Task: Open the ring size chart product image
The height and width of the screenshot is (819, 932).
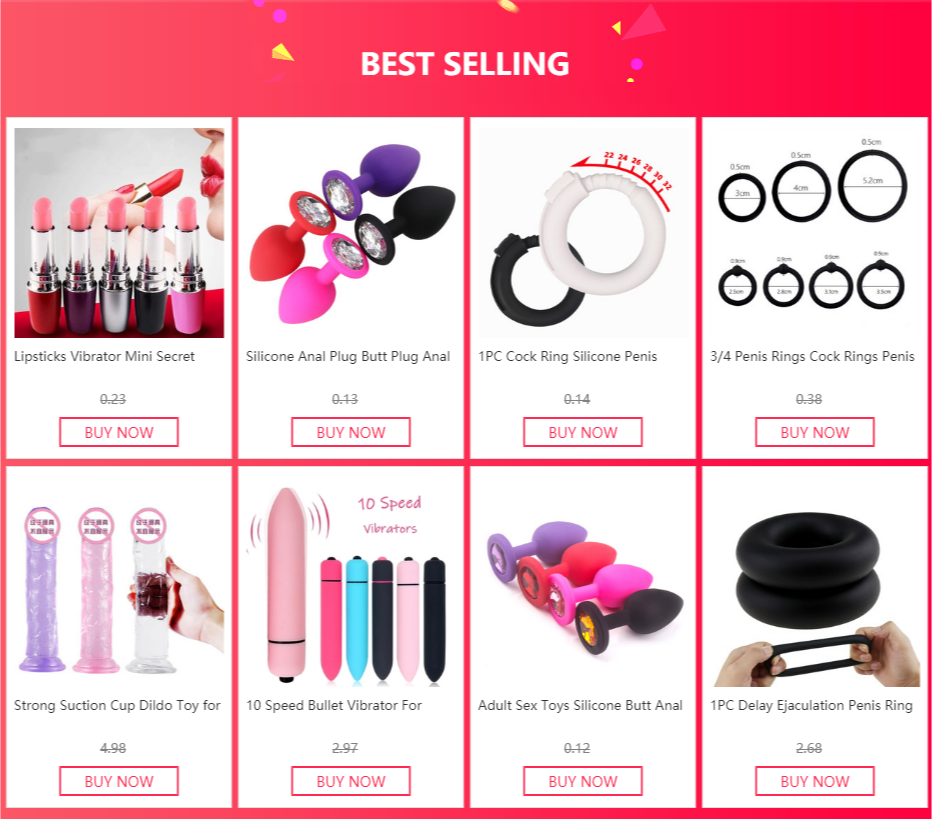Action: click(815, 232)
